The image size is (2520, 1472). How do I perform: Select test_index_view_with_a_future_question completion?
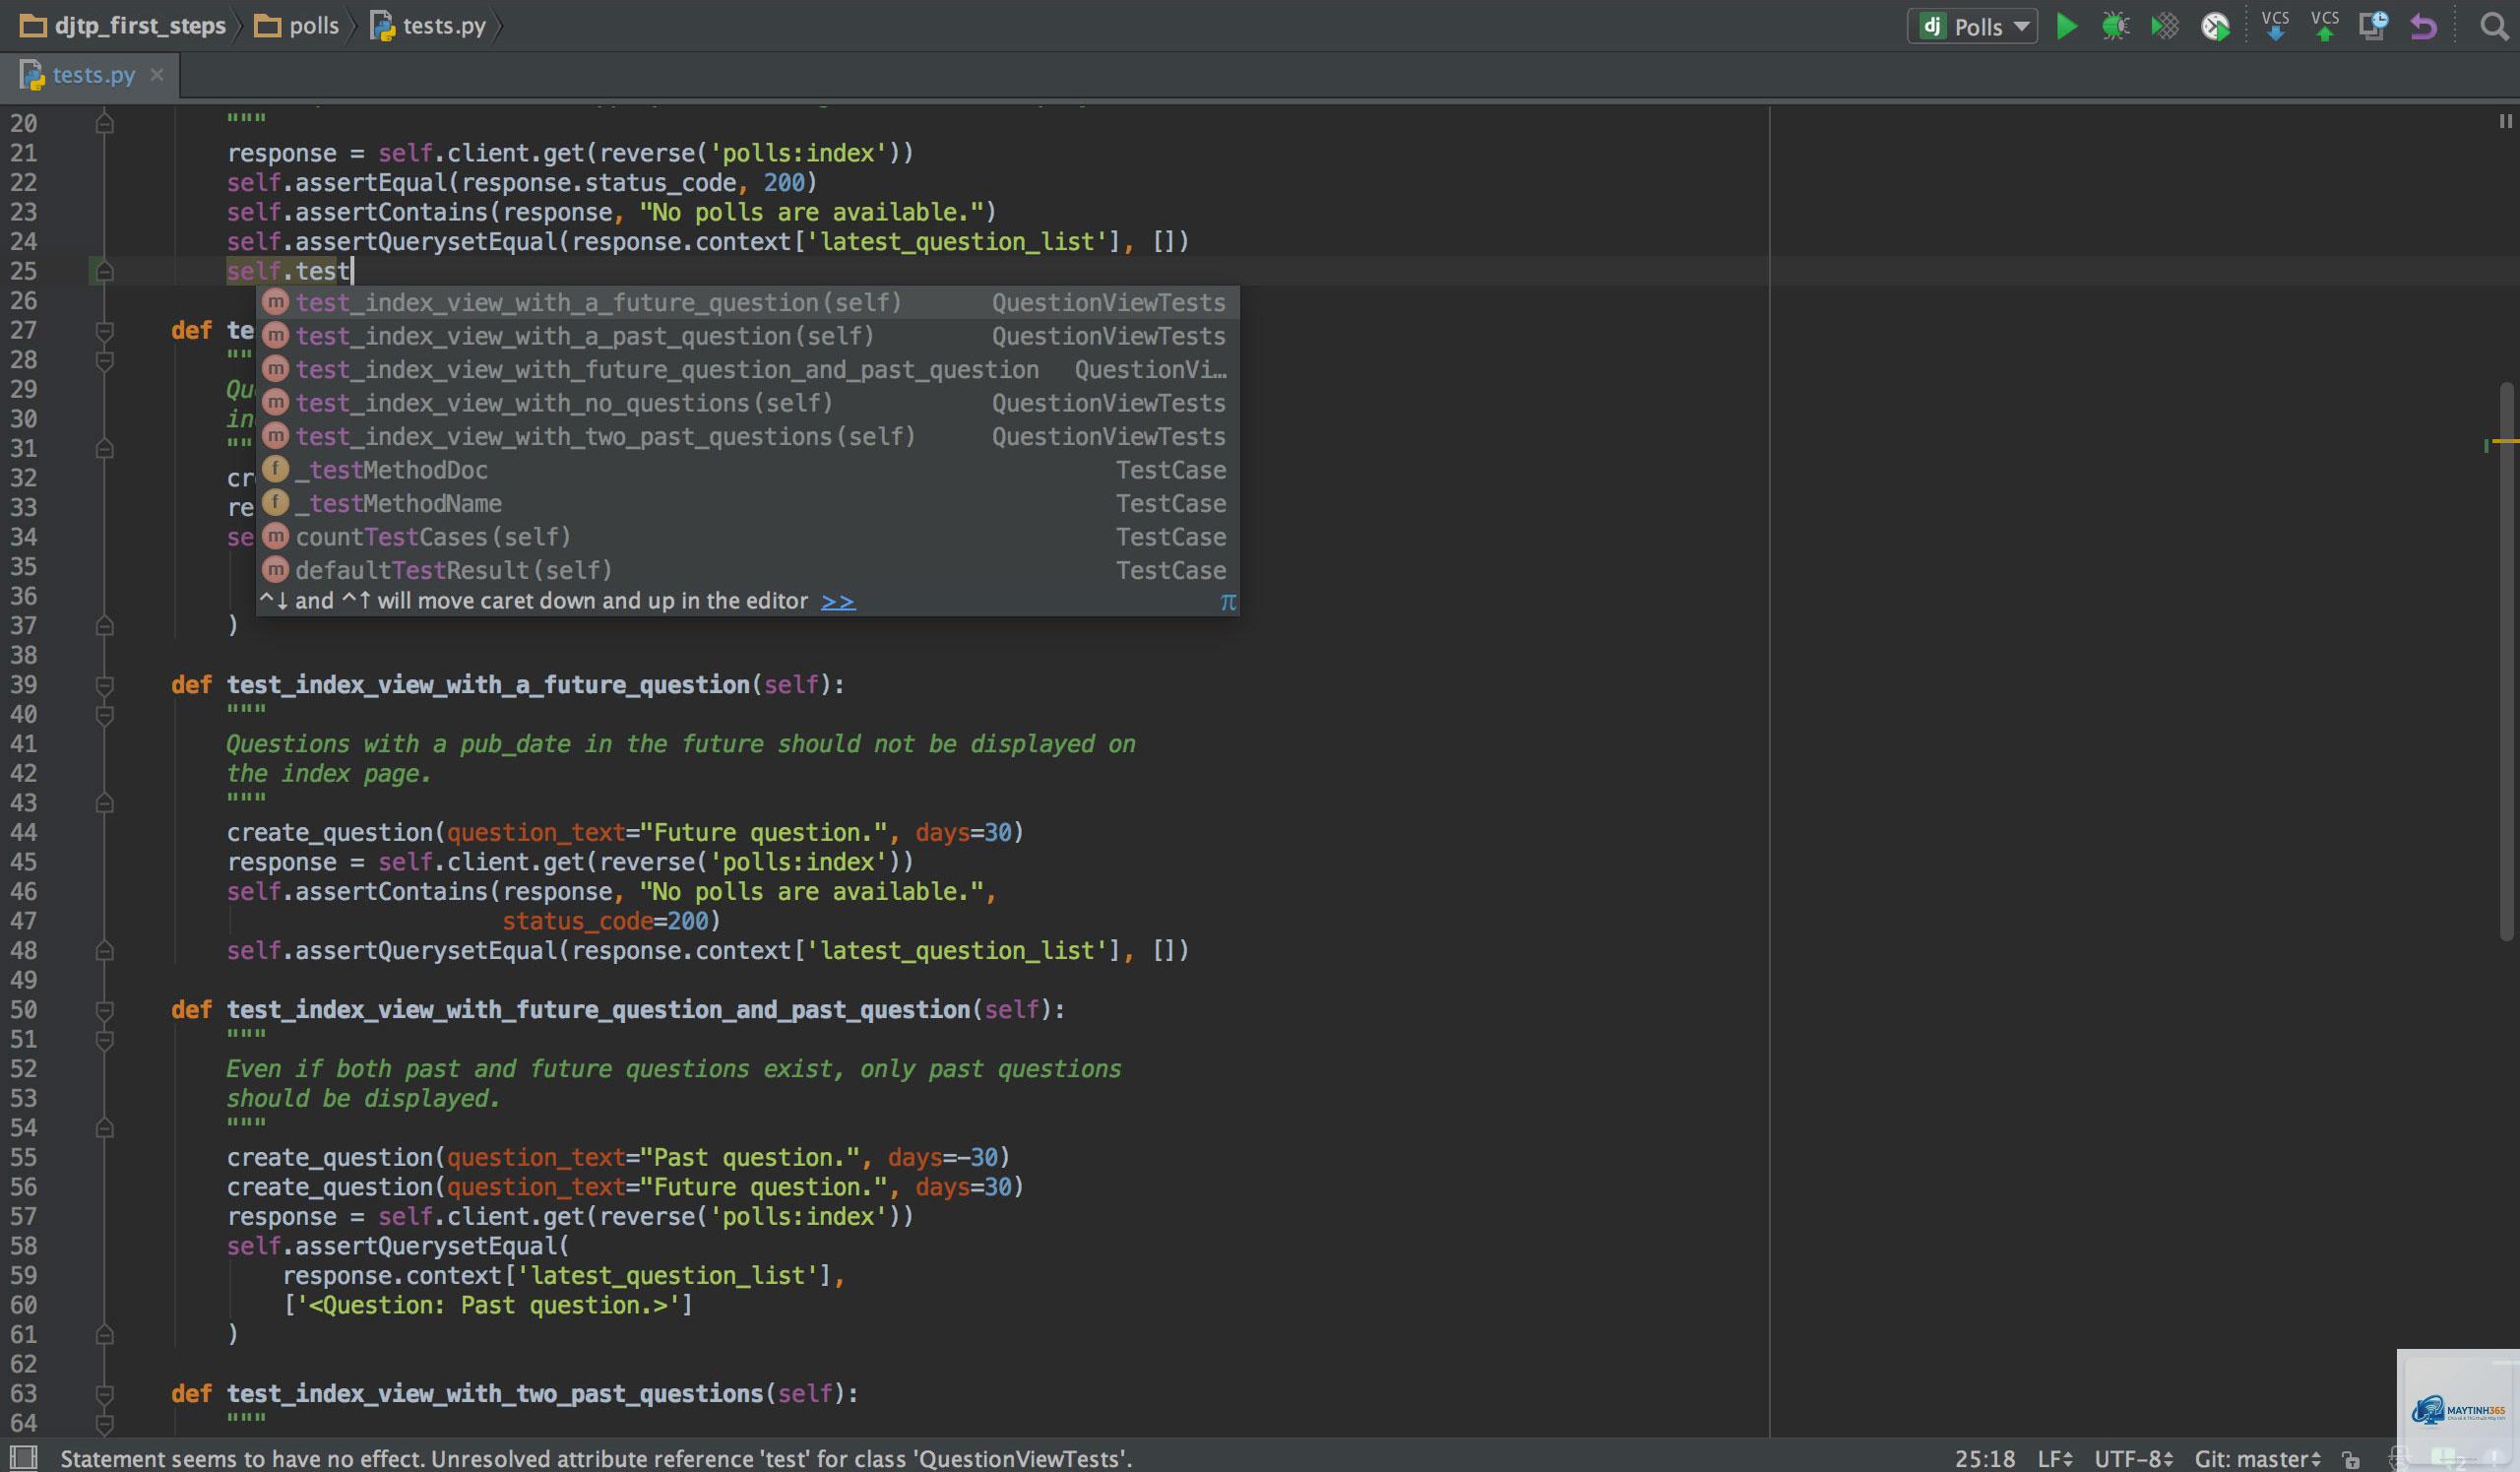(x=747, y=303)
